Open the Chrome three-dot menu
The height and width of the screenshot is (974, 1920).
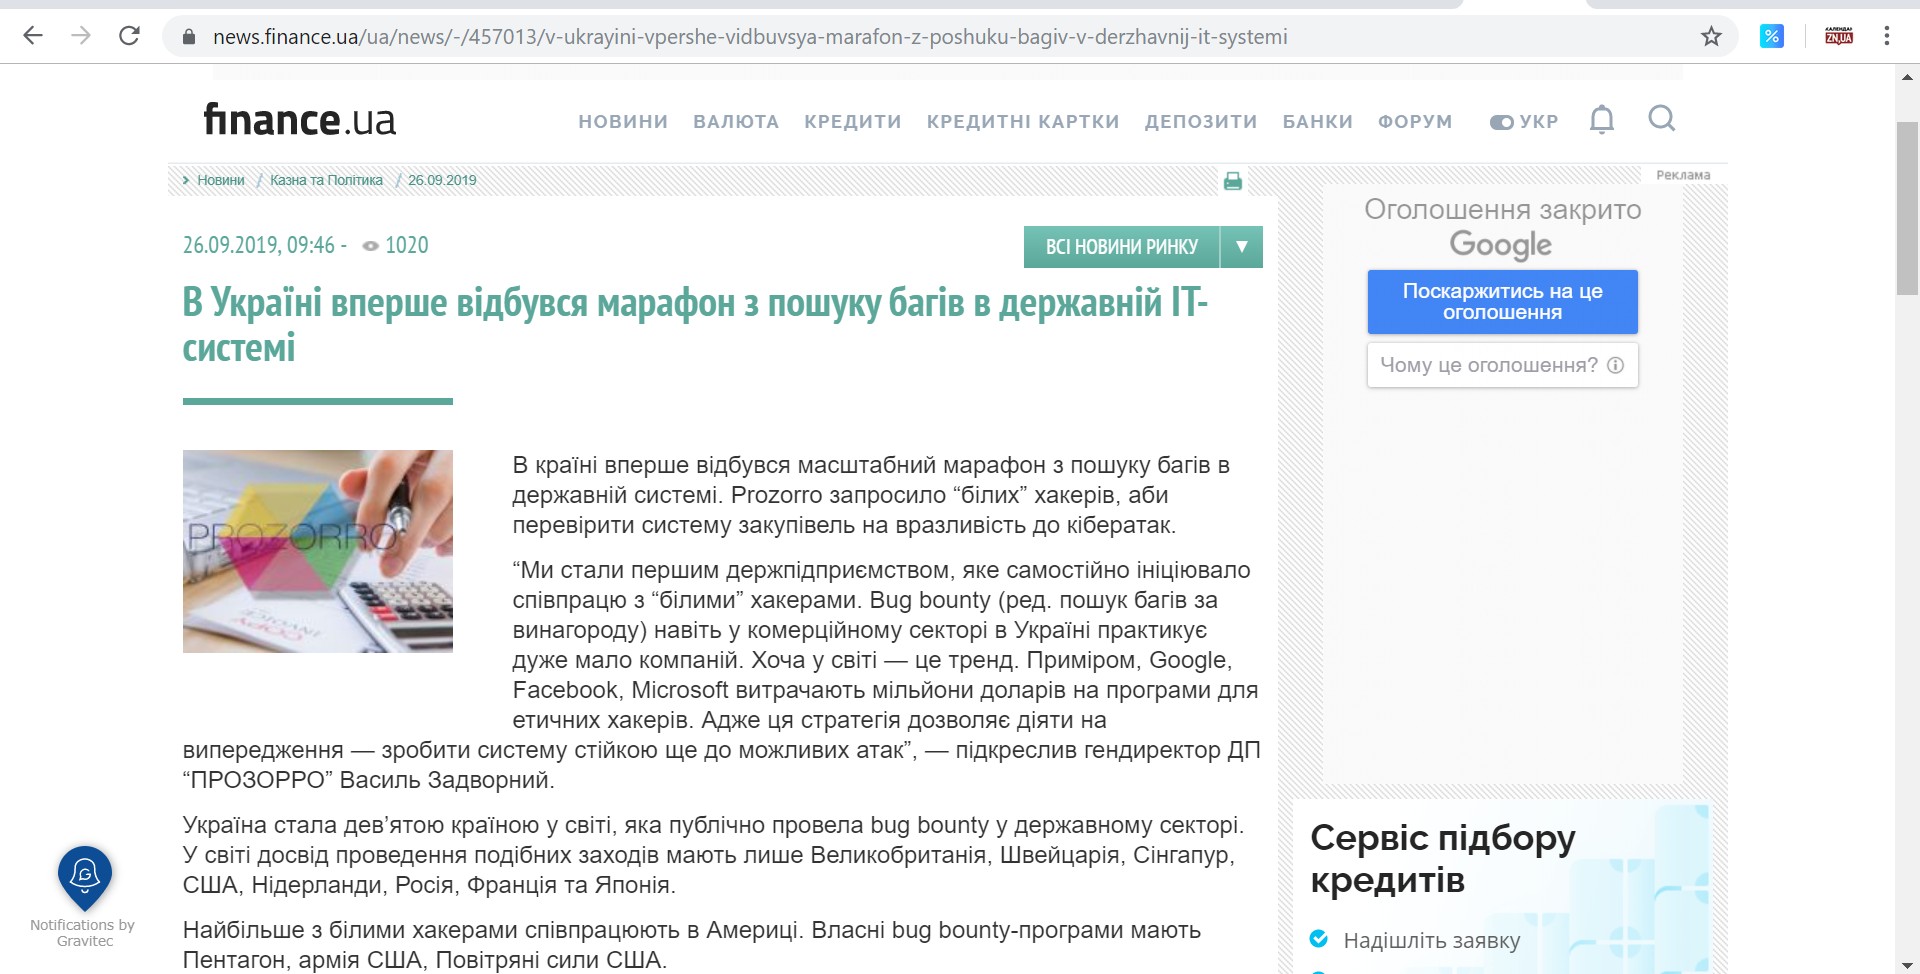[x=1886, y=36]
